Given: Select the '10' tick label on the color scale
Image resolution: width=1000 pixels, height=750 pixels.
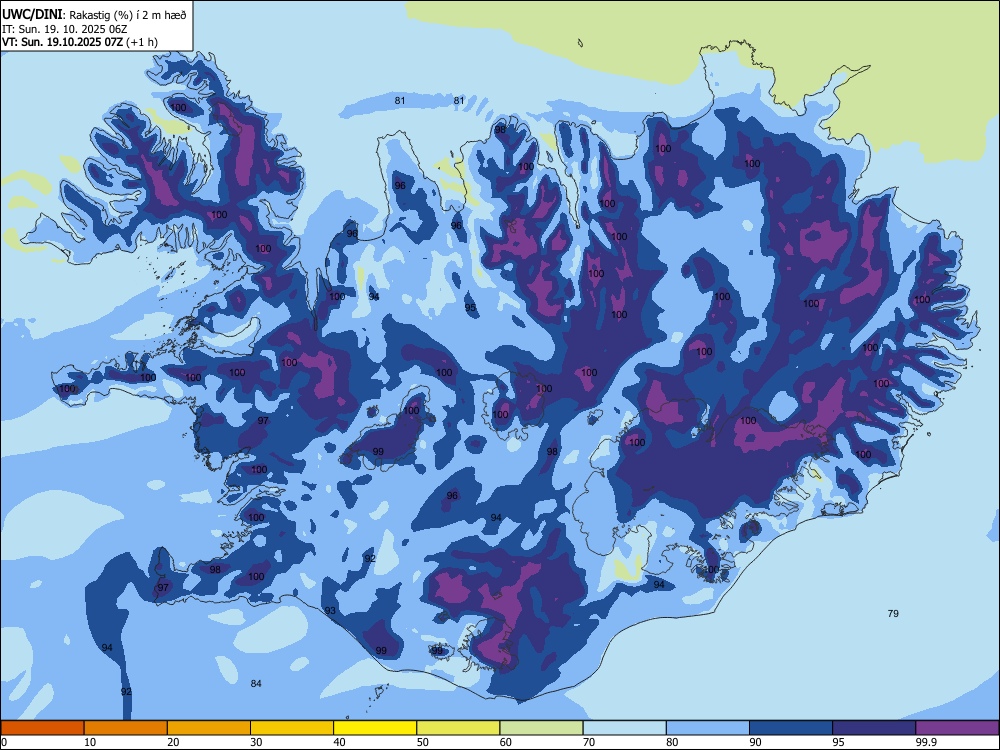Looking at the screenshot, I should (90, 742).
